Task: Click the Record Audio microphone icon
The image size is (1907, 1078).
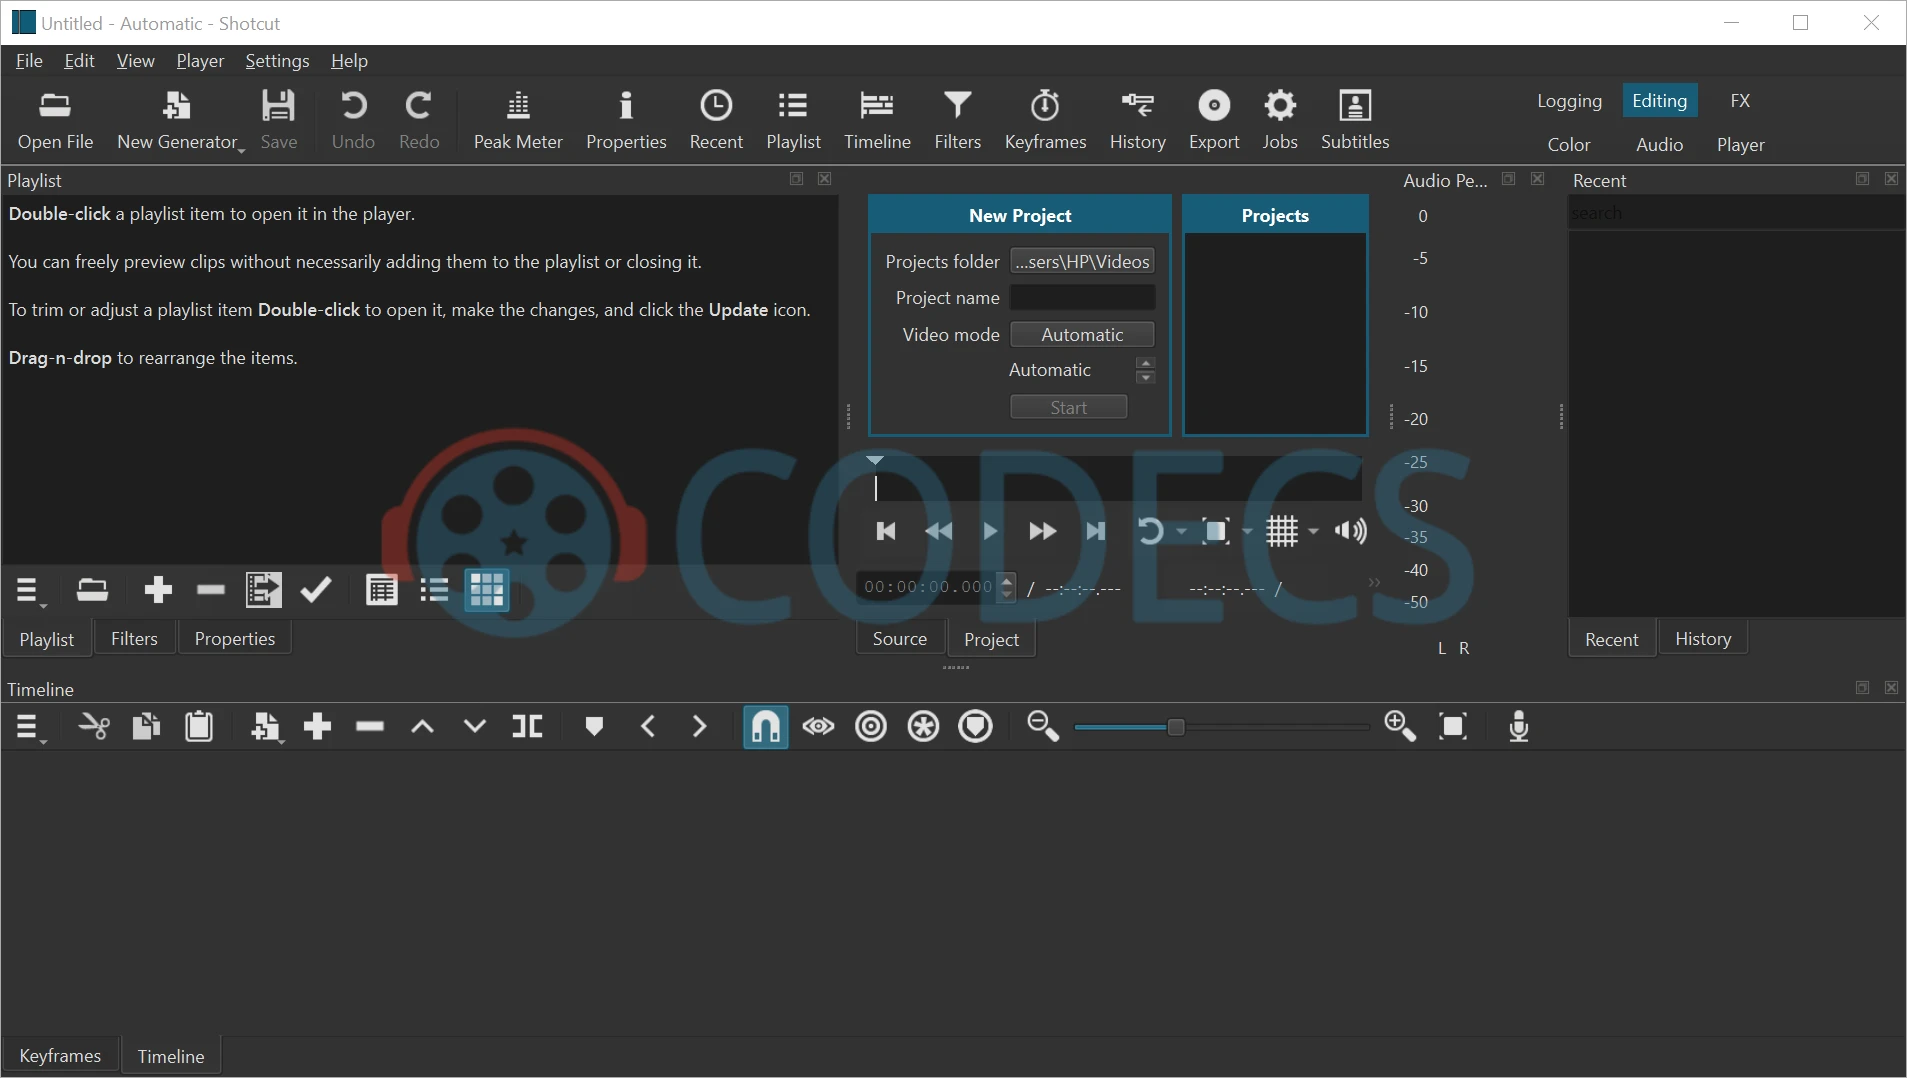Action: pos(1518,727)
